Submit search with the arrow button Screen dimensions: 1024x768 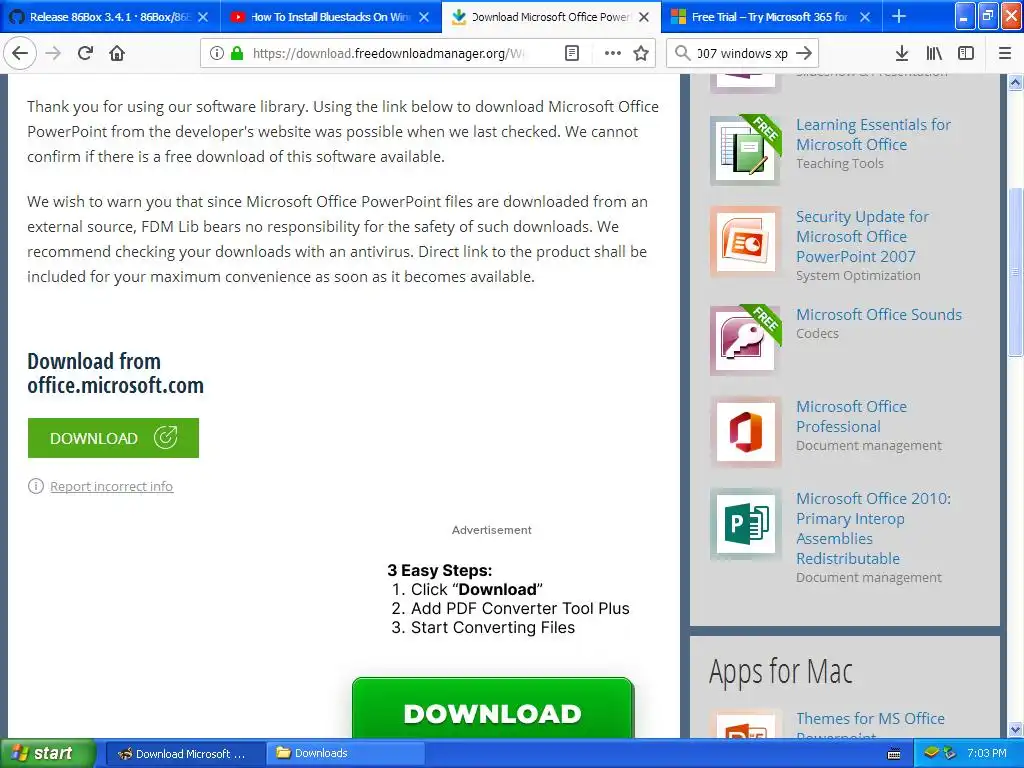[805, 53]
